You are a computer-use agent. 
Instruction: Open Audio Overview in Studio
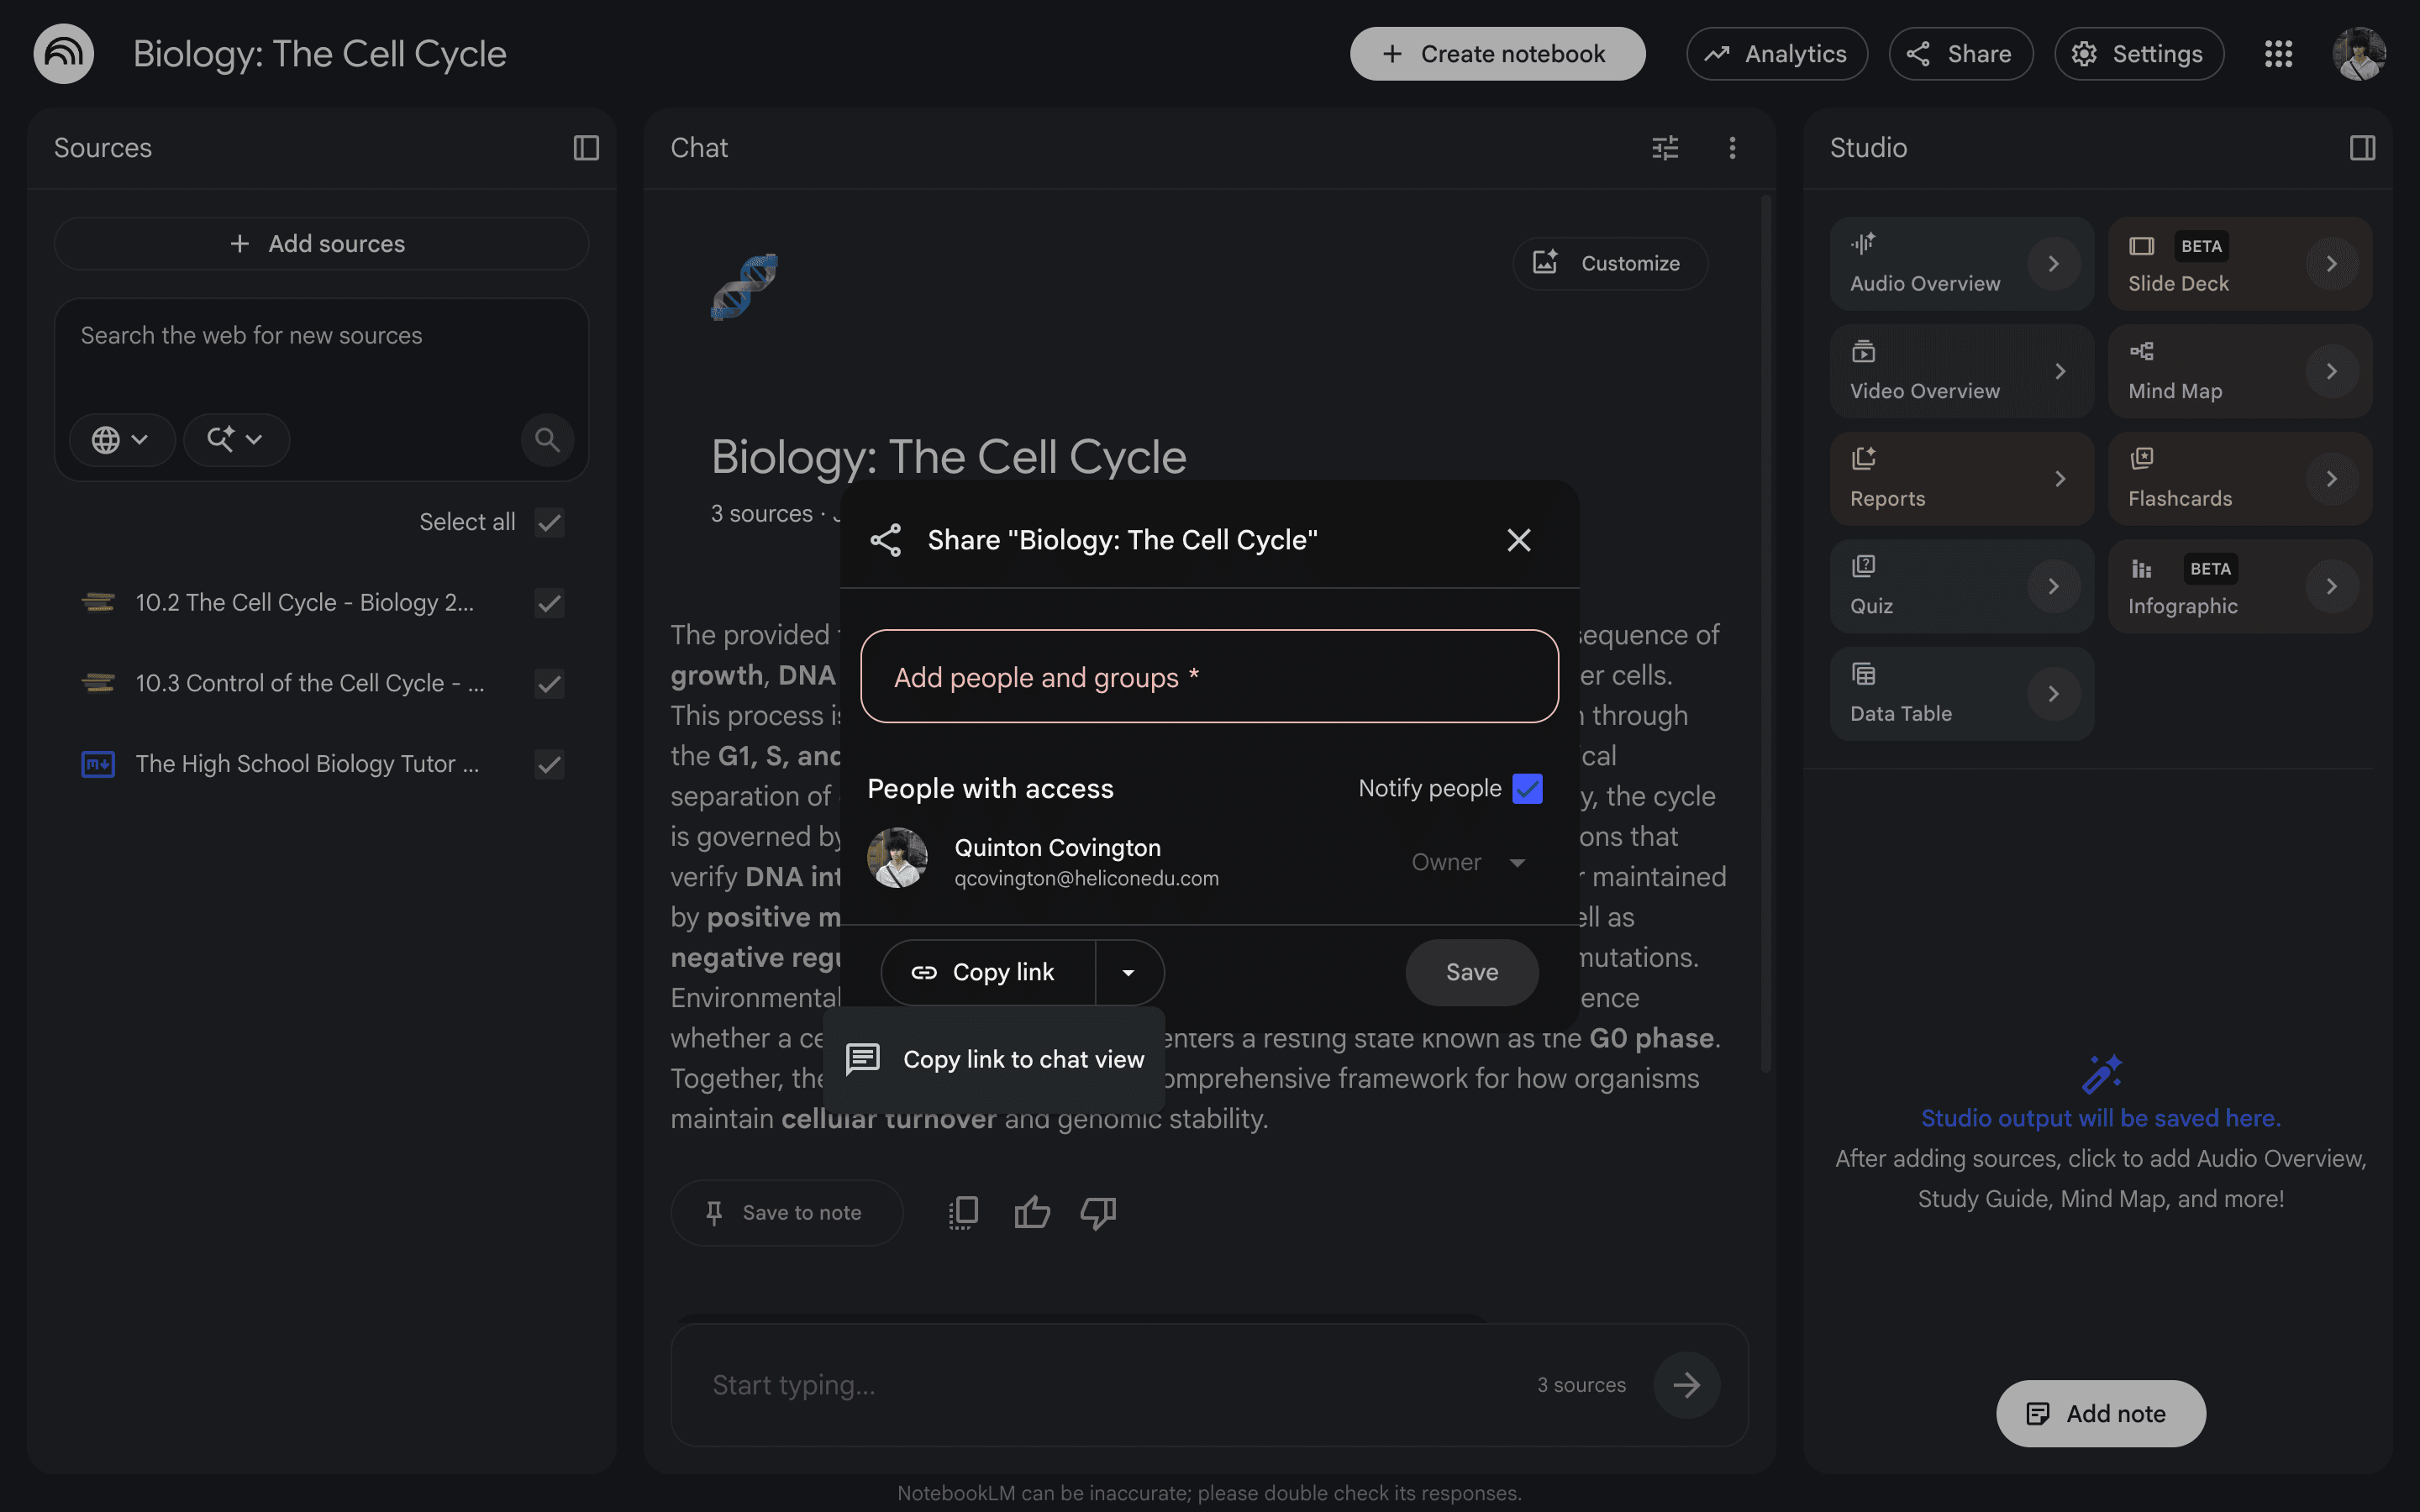point(1961,264)
